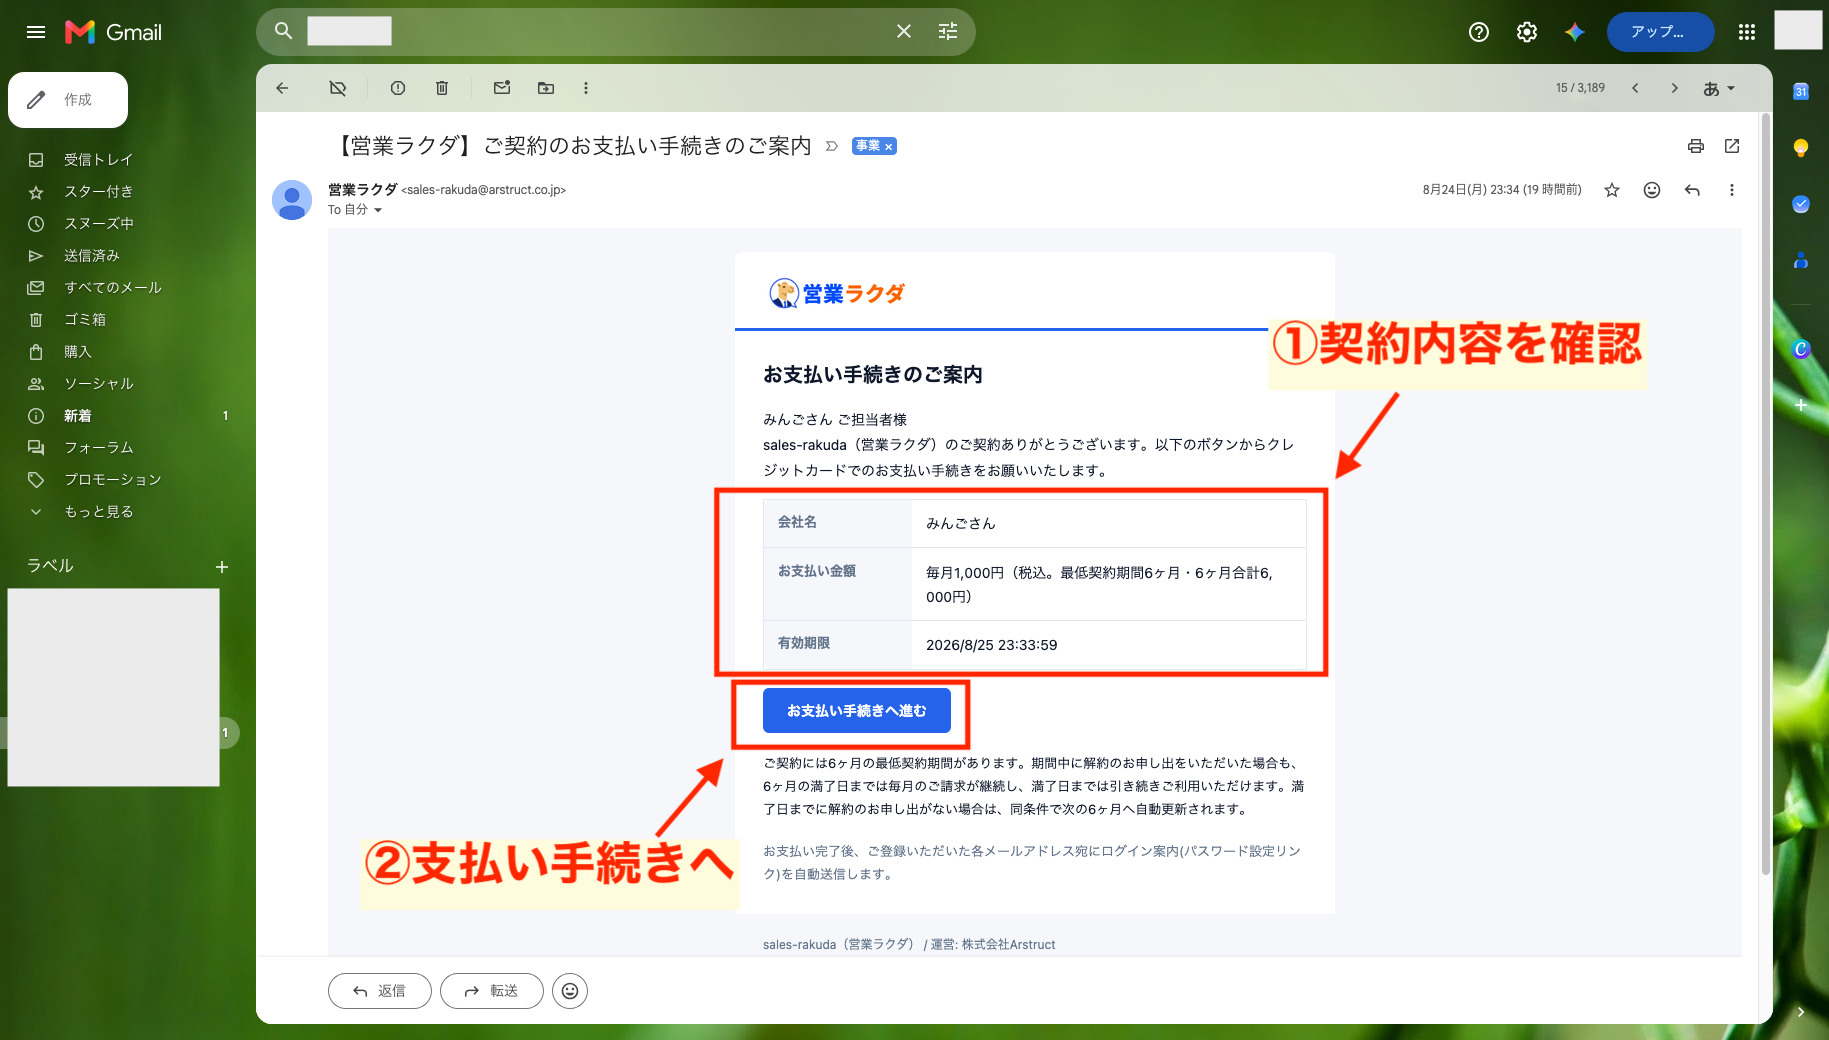Add emoji reaction to the message header

coord(1652,190)
